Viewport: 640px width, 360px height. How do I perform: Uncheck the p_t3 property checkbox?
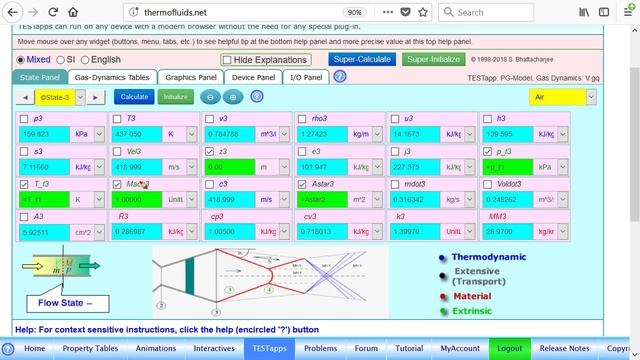click(487, 151)
